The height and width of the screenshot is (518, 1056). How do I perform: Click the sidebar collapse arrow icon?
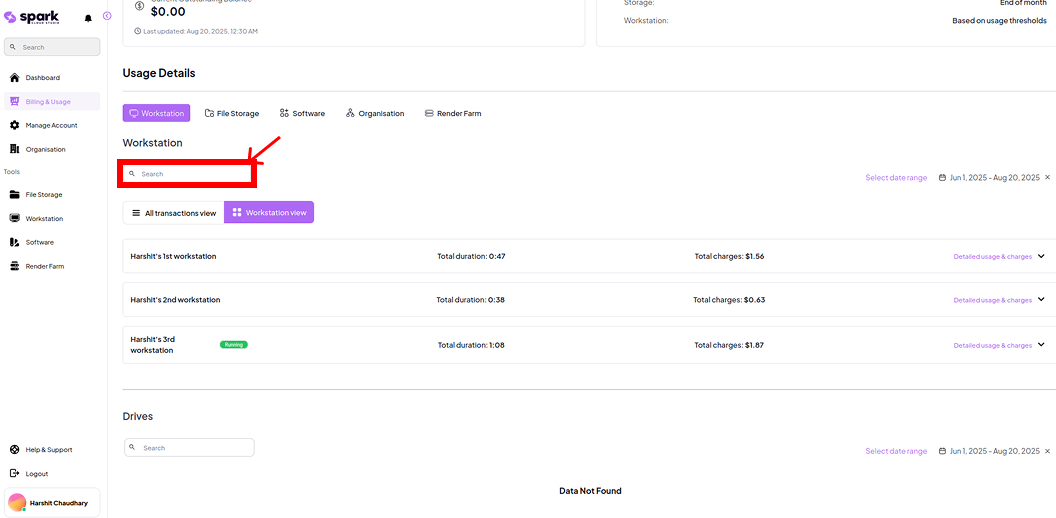click(x=107, y=16)
